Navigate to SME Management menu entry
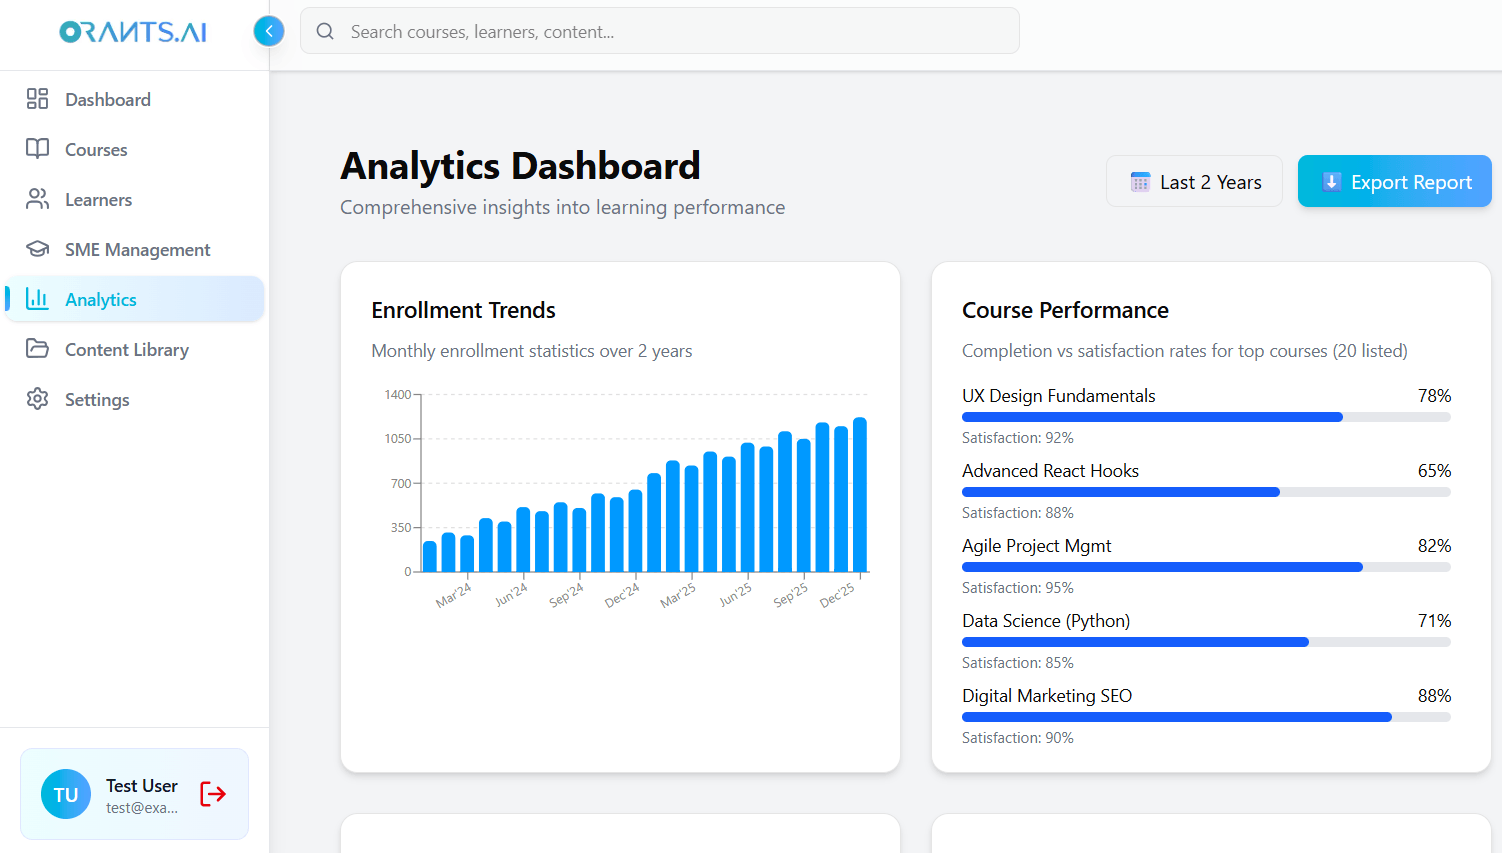The image size is (1502, 853). (137, 249)
